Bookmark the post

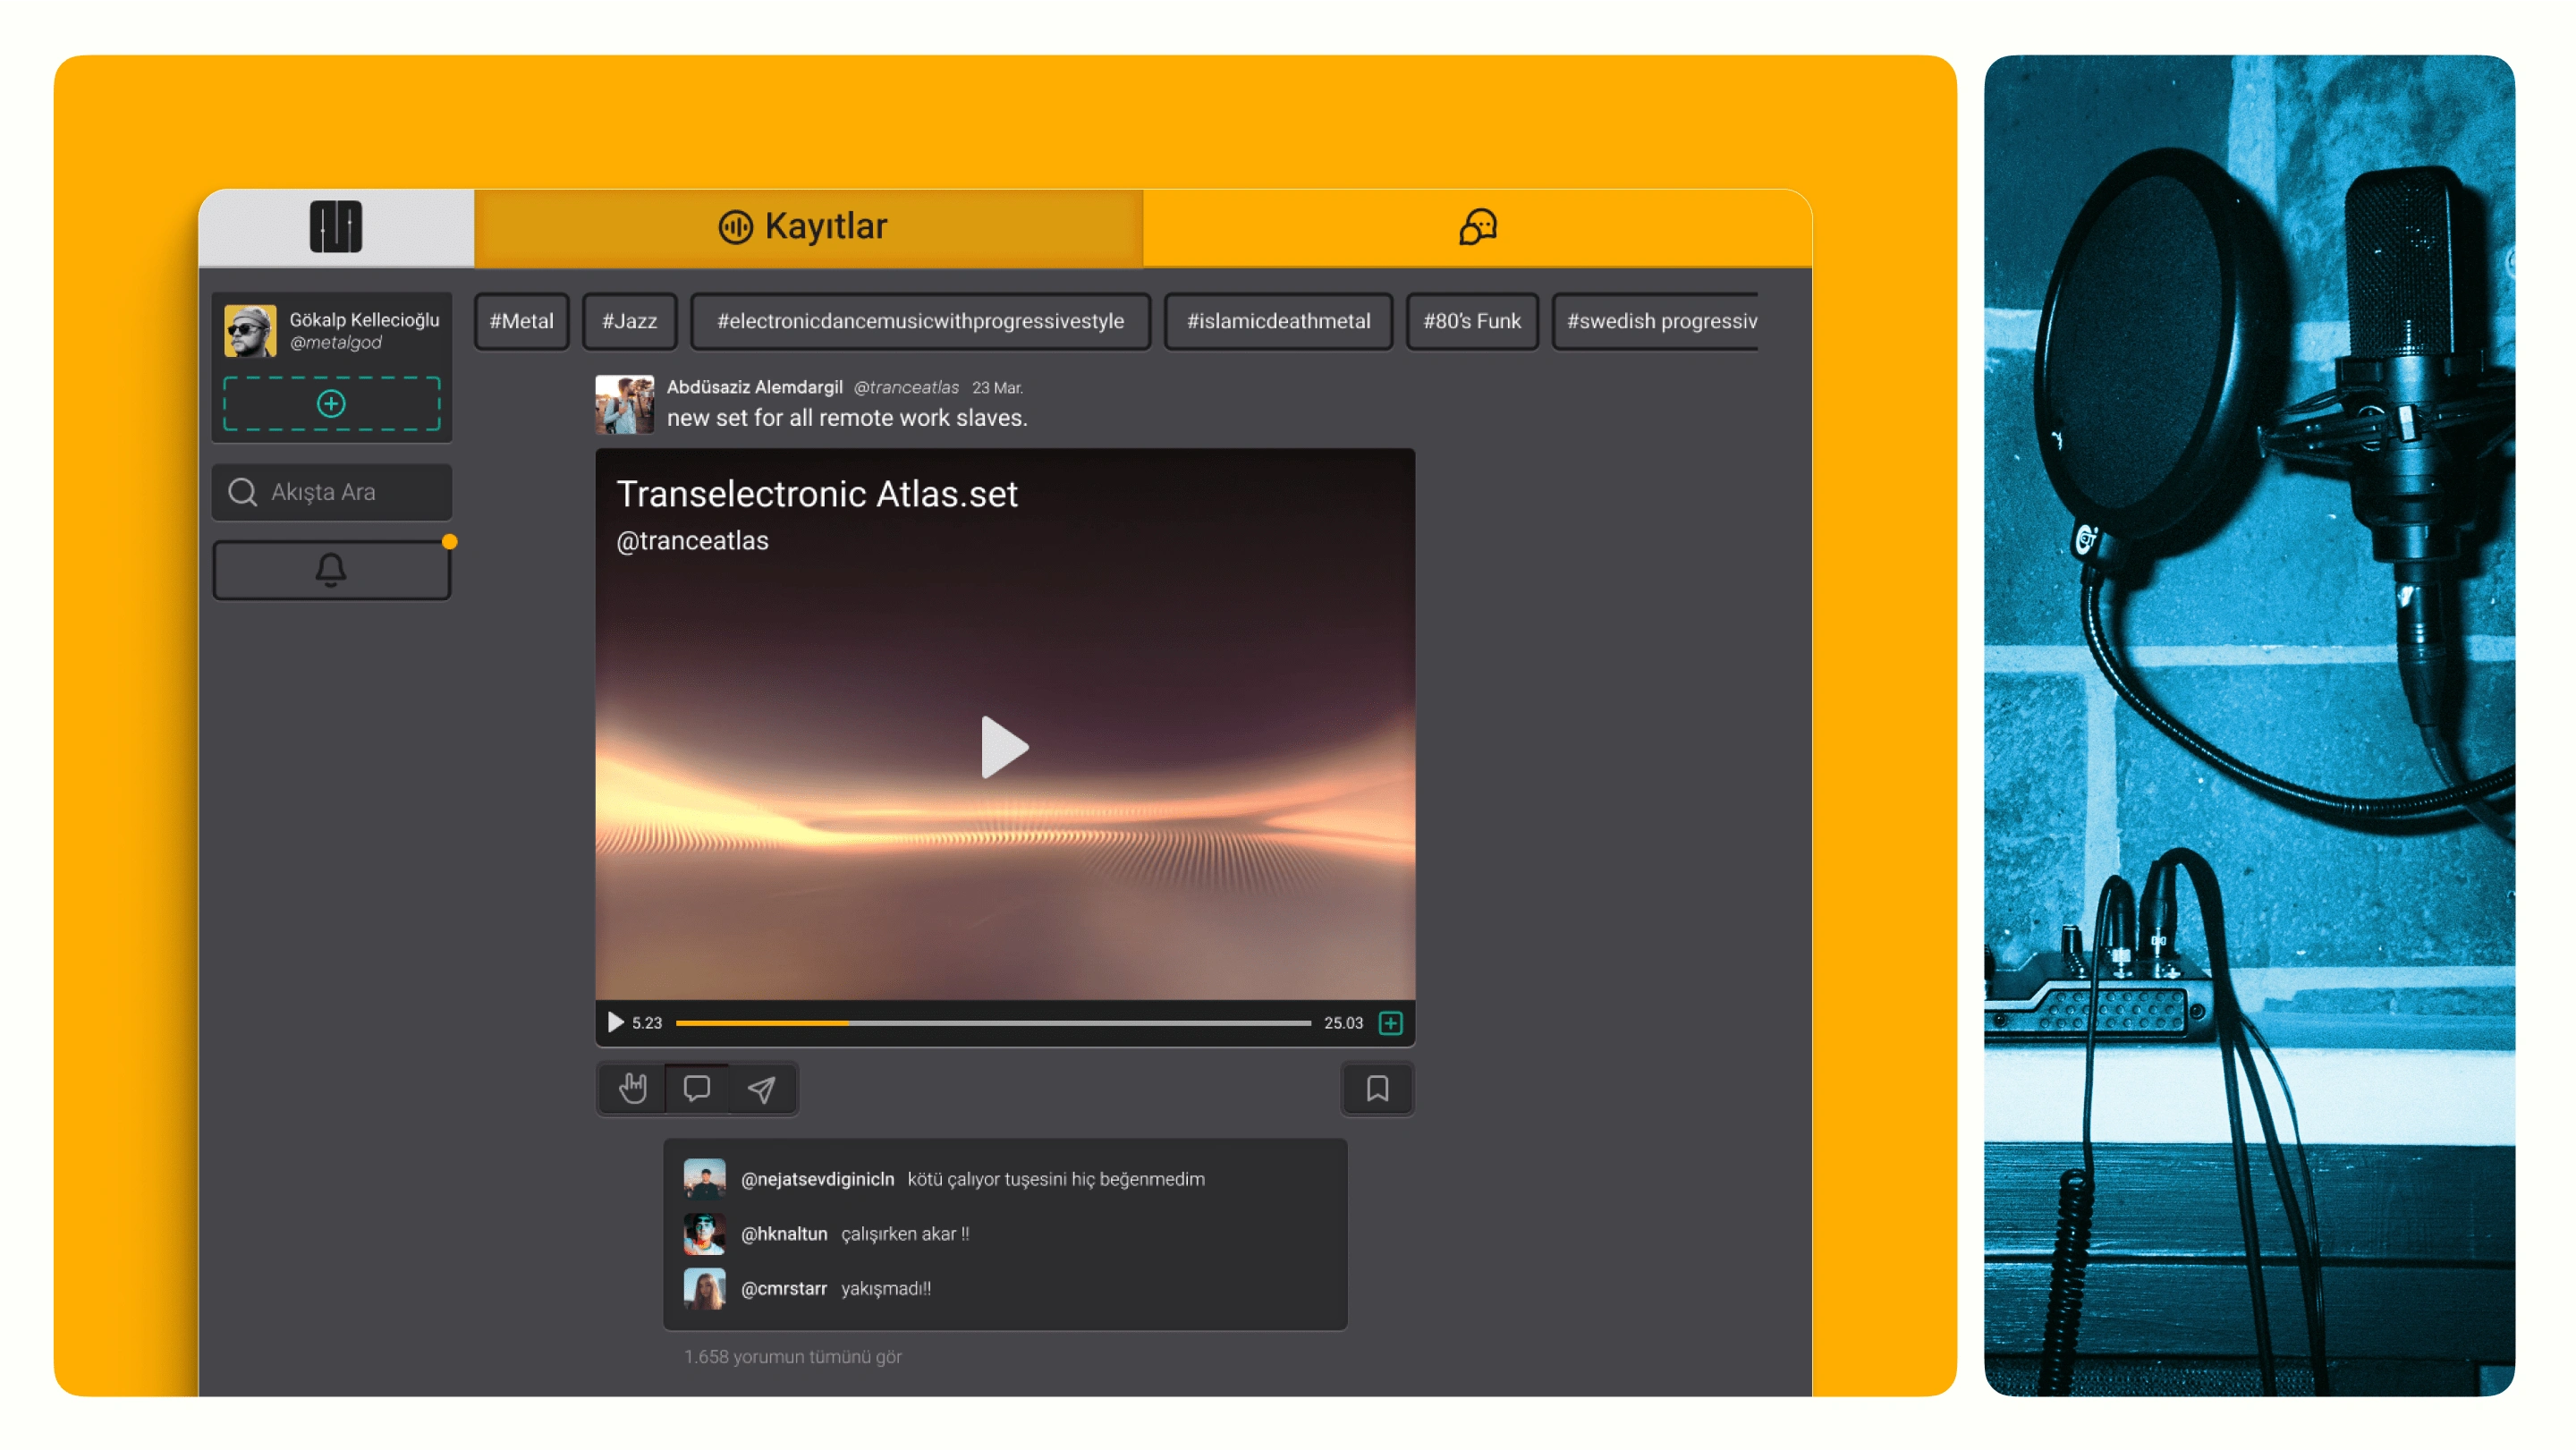1377,1088
